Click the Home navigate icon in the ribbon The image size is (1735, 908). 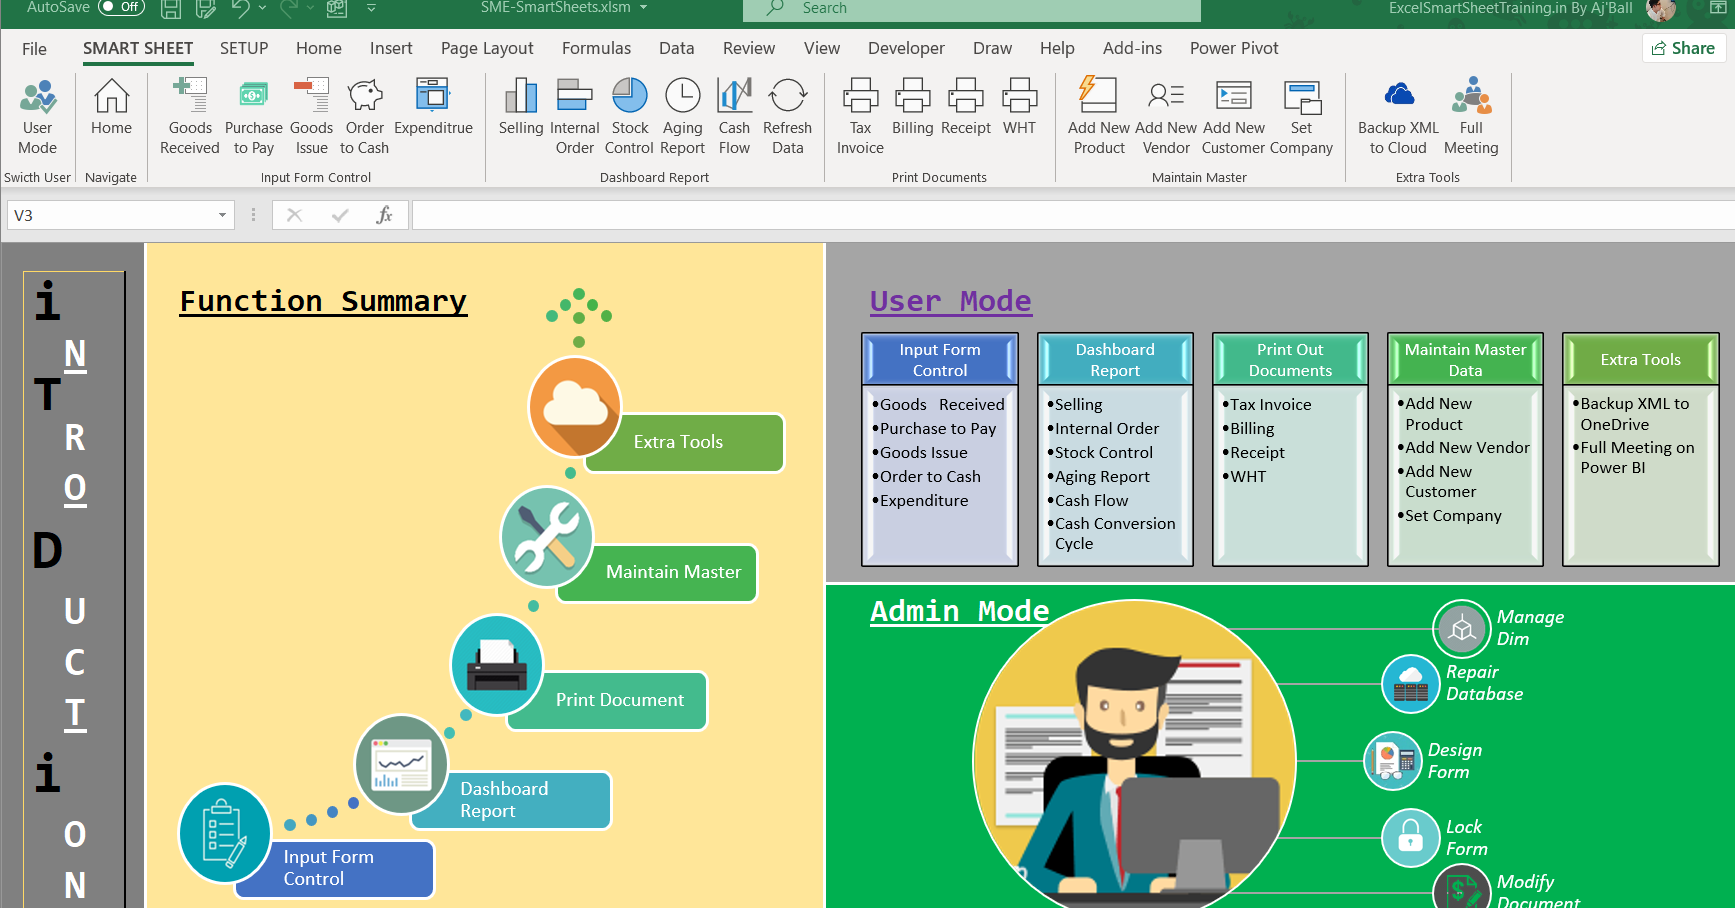coord(111,106)
